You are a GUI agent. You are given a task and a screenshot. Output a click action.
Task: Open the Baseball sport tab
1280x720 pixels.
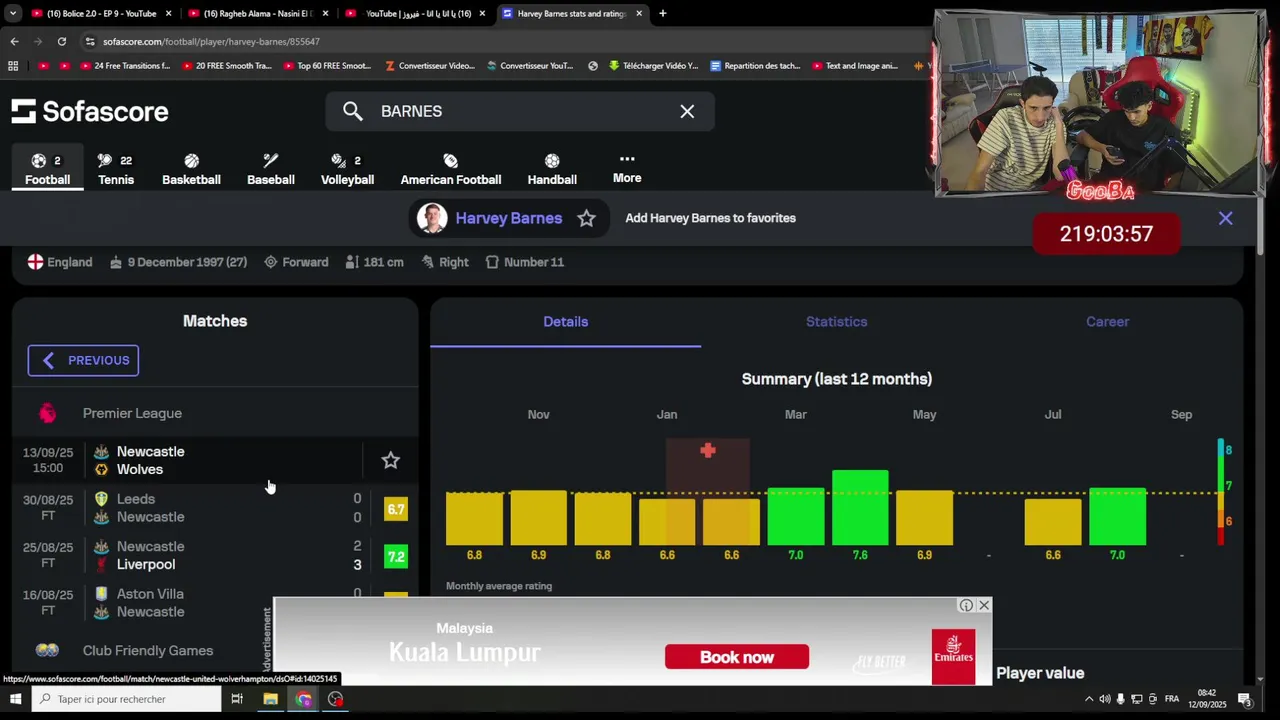click(271, 169)
